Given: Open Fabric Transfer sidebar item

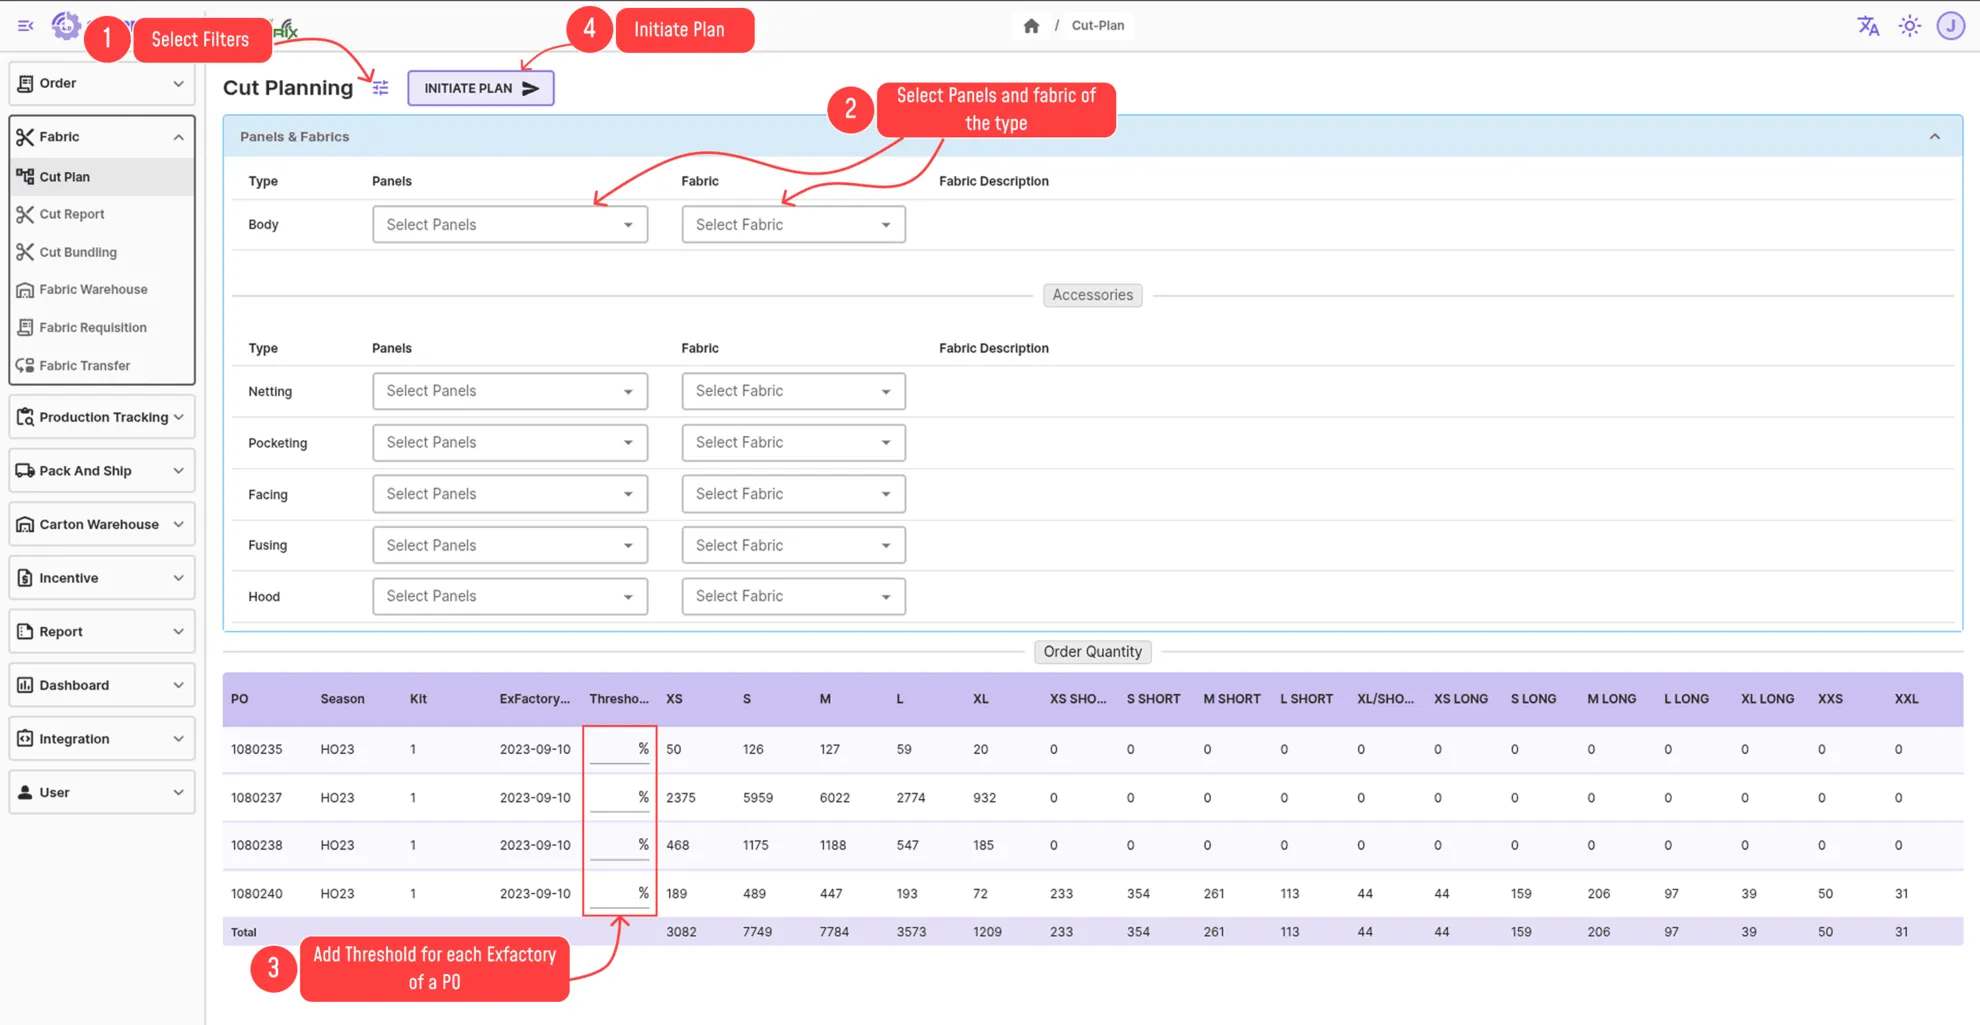Looking at the screenshot, I should (85, 366).
